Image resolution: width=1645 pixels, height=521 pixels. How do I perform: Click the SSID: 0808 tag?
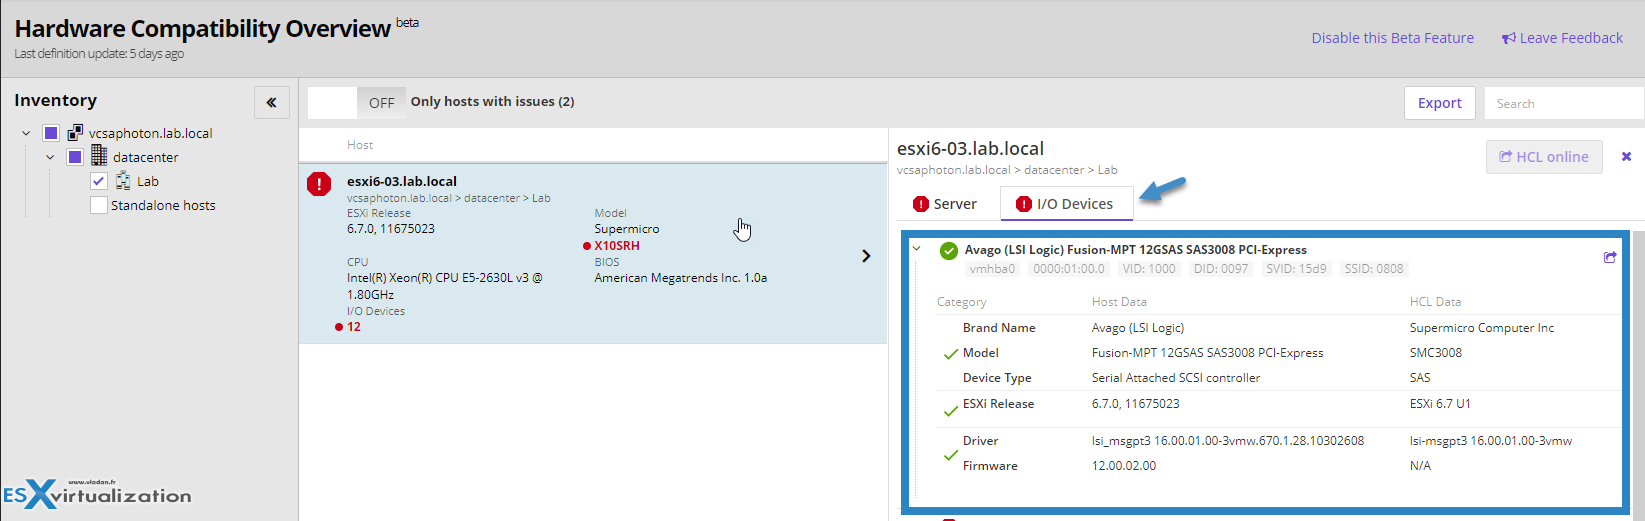tap(1374, 269)
